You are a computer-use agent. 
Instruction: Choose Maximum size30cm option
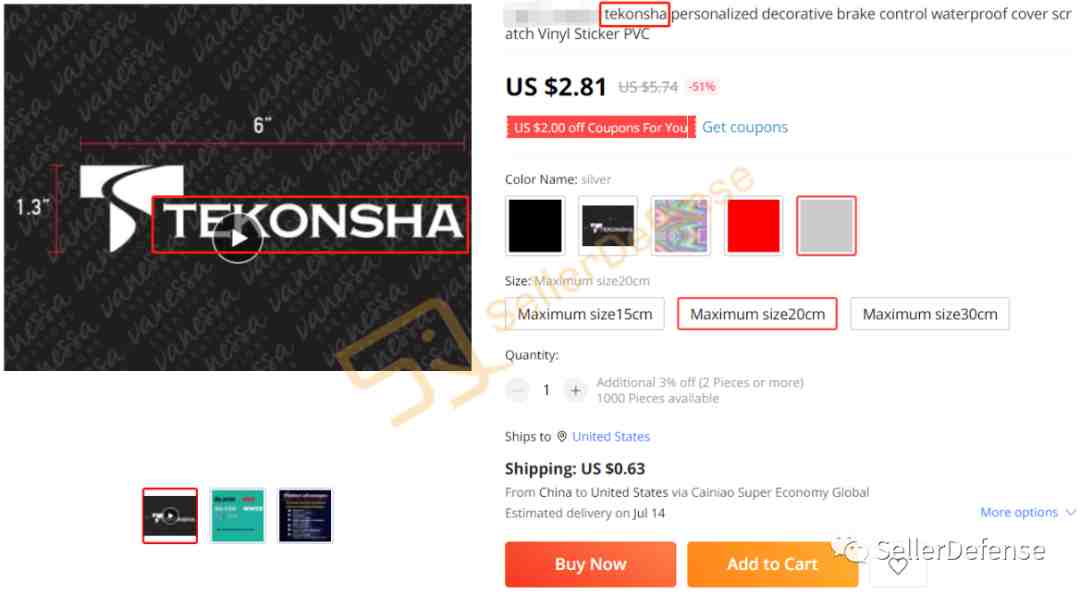[x=930, y=314]
